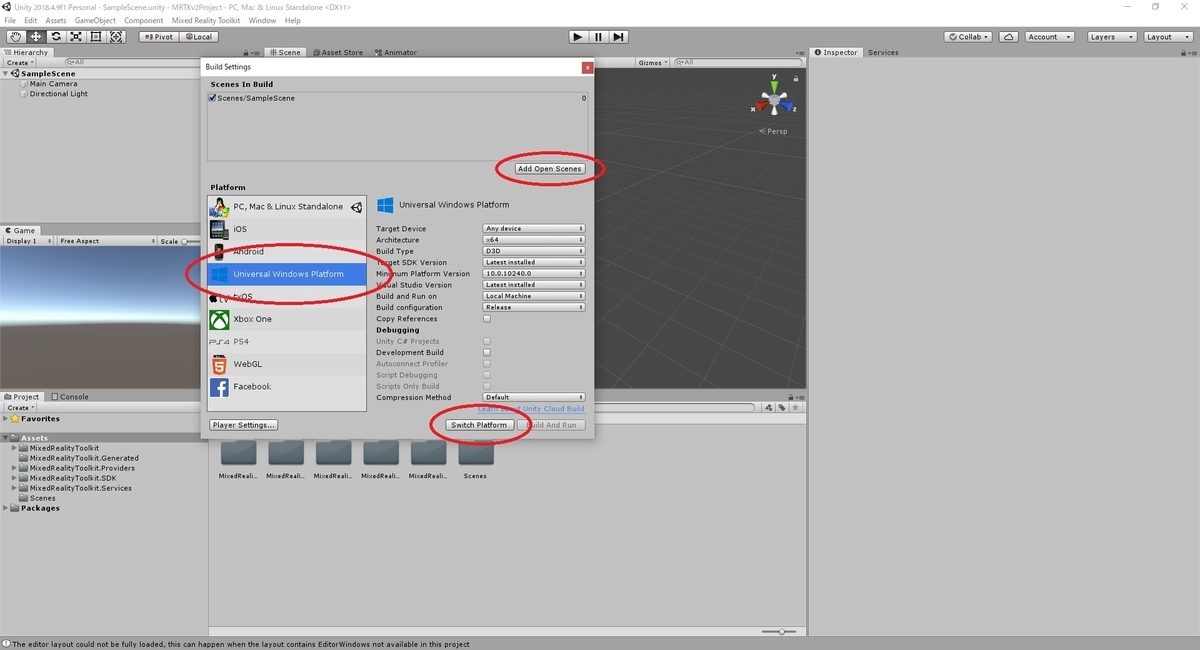Open the Minimum Platform Version dropdown
1200x650 pixels.
tap(534, 273)
